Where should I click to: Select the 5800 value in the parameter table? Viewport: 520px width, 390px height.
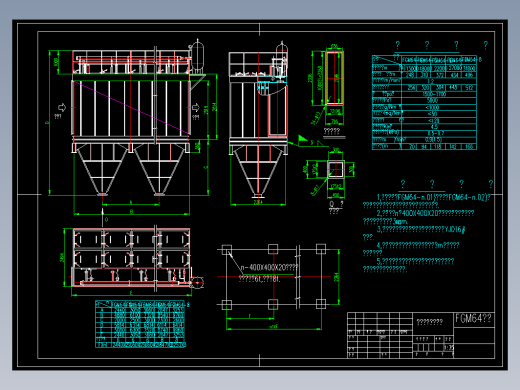[x=432, y=100]
